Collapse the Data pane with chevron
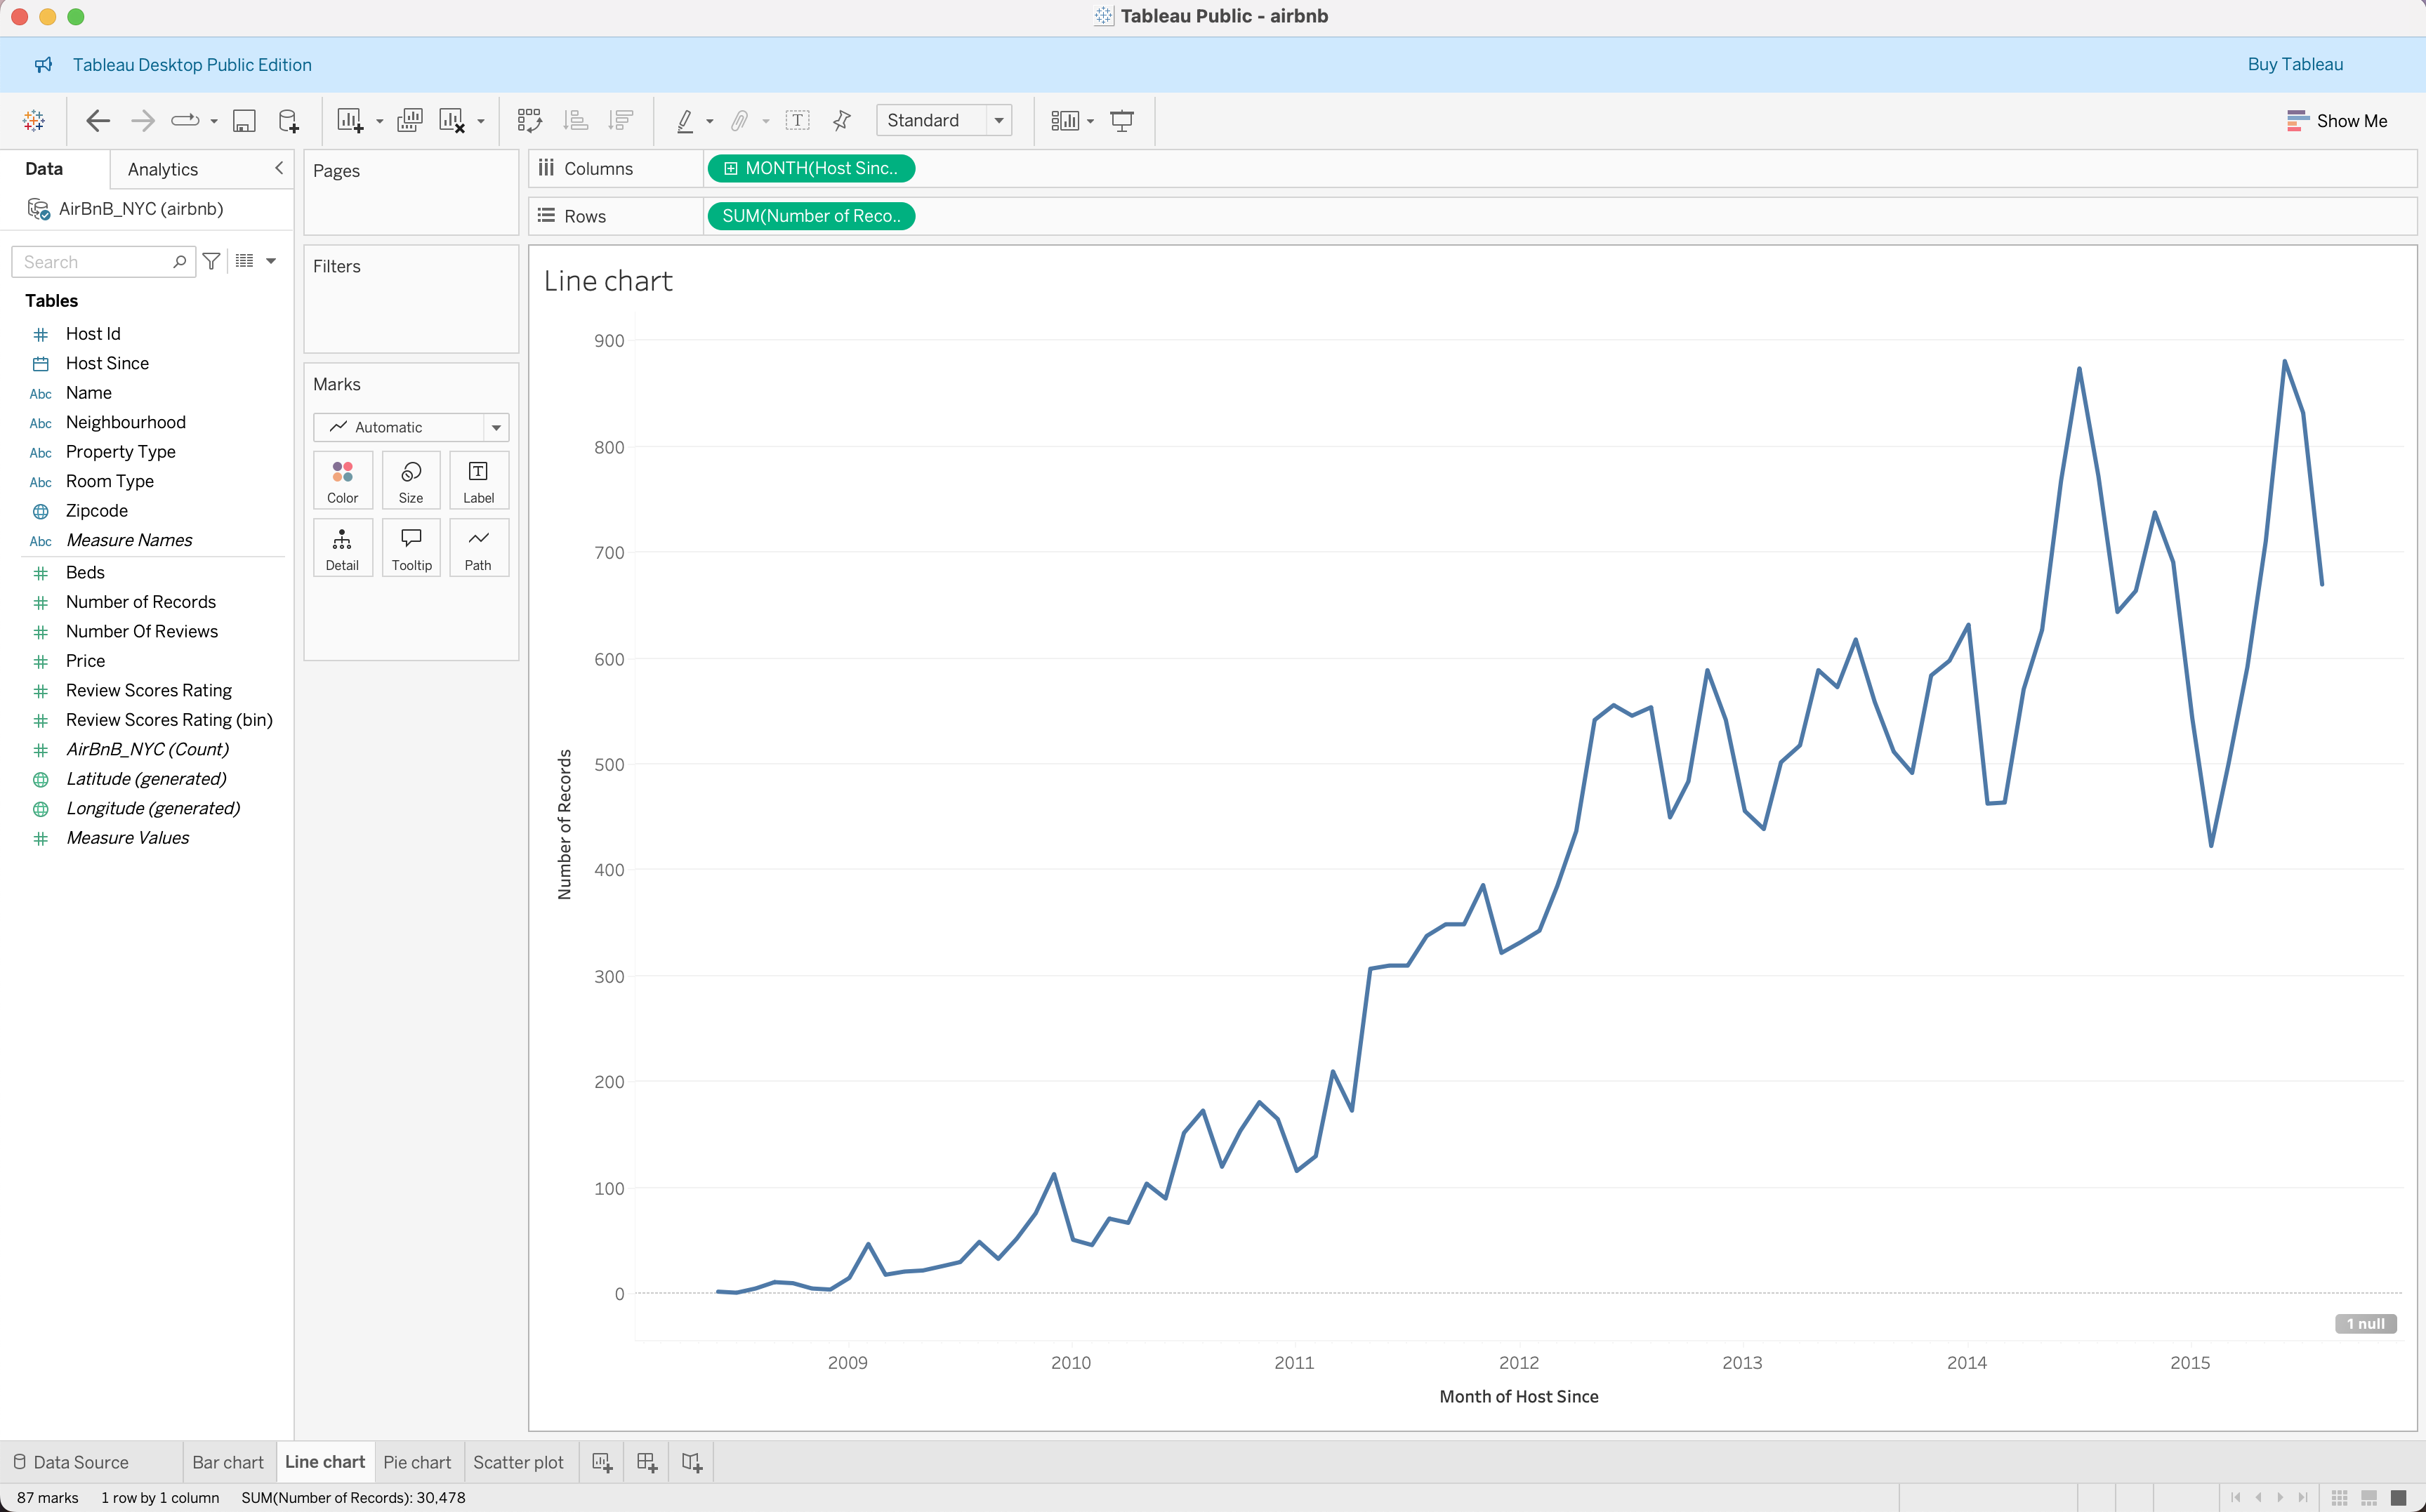The width and height of the screenshot is (2426, 1512). (x=279, y=168)
